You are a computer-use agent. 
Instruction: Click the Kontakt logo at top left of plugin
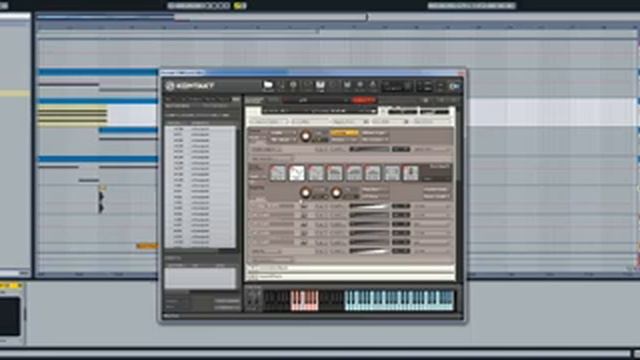[190, 86]
